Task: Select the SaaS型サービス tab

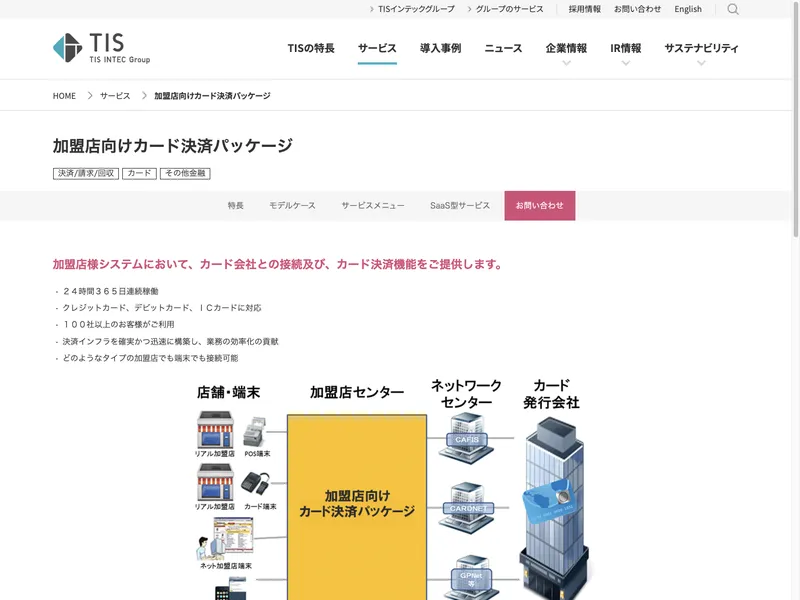Action: 460,205
